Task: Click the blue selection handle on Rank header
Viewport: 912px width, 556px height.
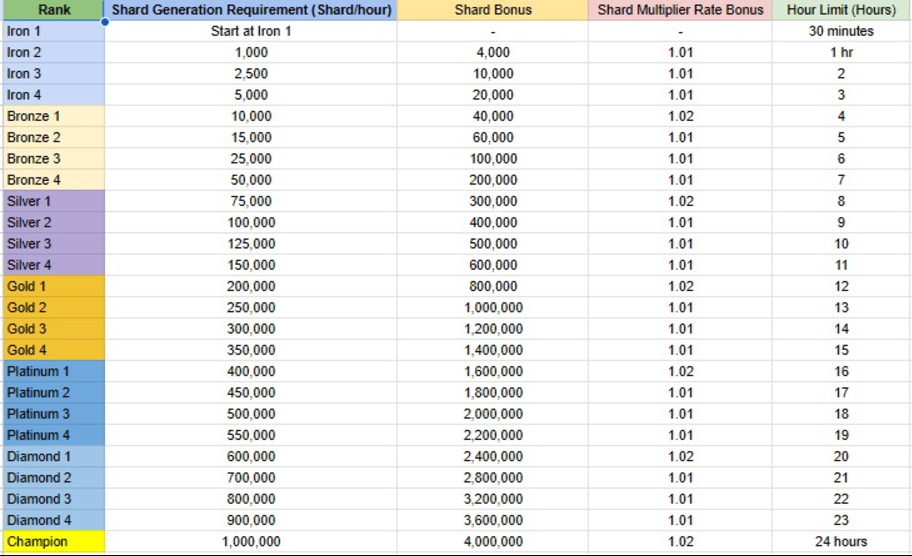Action: 105,22
